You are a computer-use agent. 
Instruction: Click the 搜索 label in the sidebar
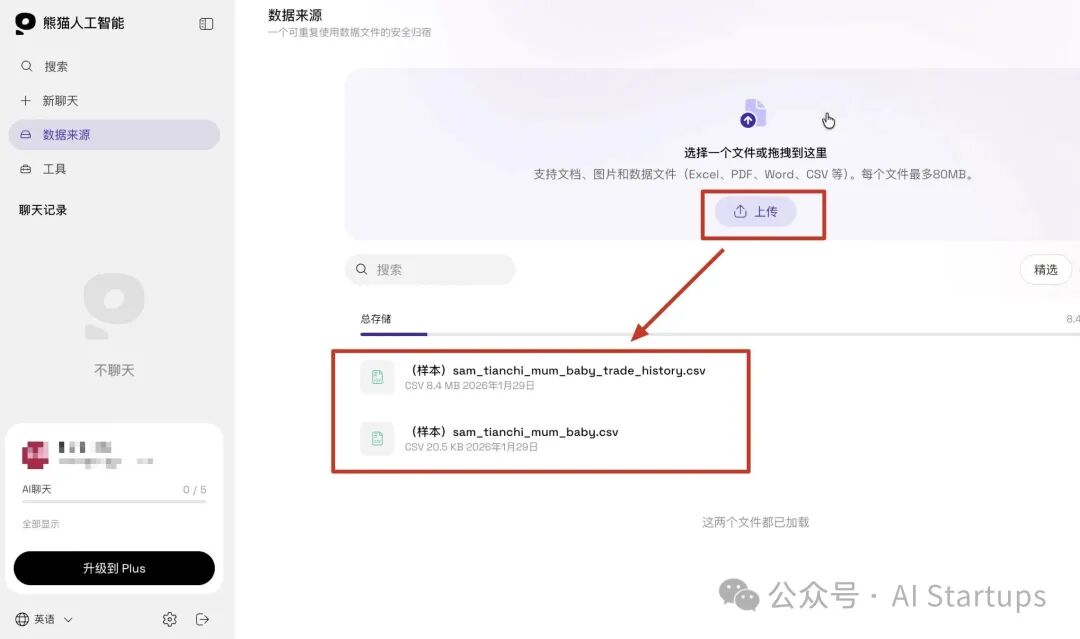coord(56,66)
